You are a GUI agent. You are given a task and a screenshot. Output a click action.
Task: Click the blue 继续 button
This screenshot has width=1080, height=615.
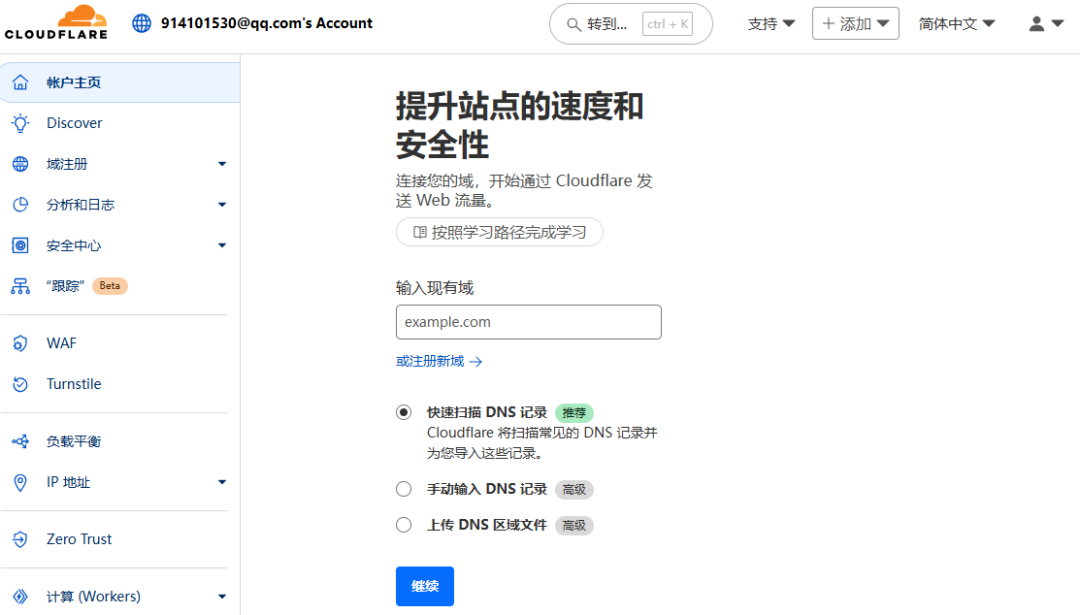coord(425,586)
